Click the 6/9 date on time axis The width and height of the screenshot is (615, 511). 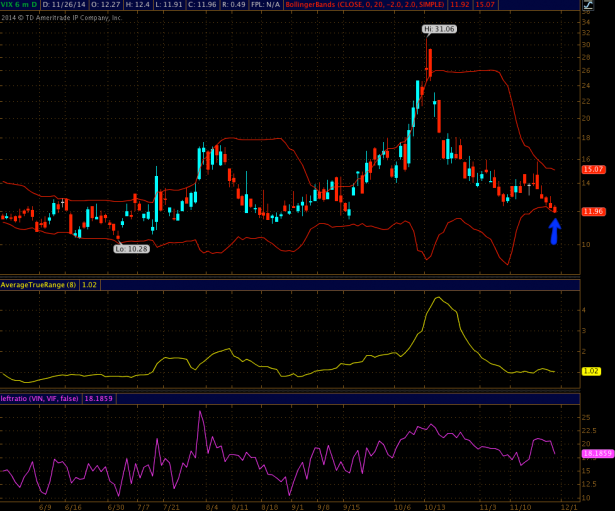[44, 507]
